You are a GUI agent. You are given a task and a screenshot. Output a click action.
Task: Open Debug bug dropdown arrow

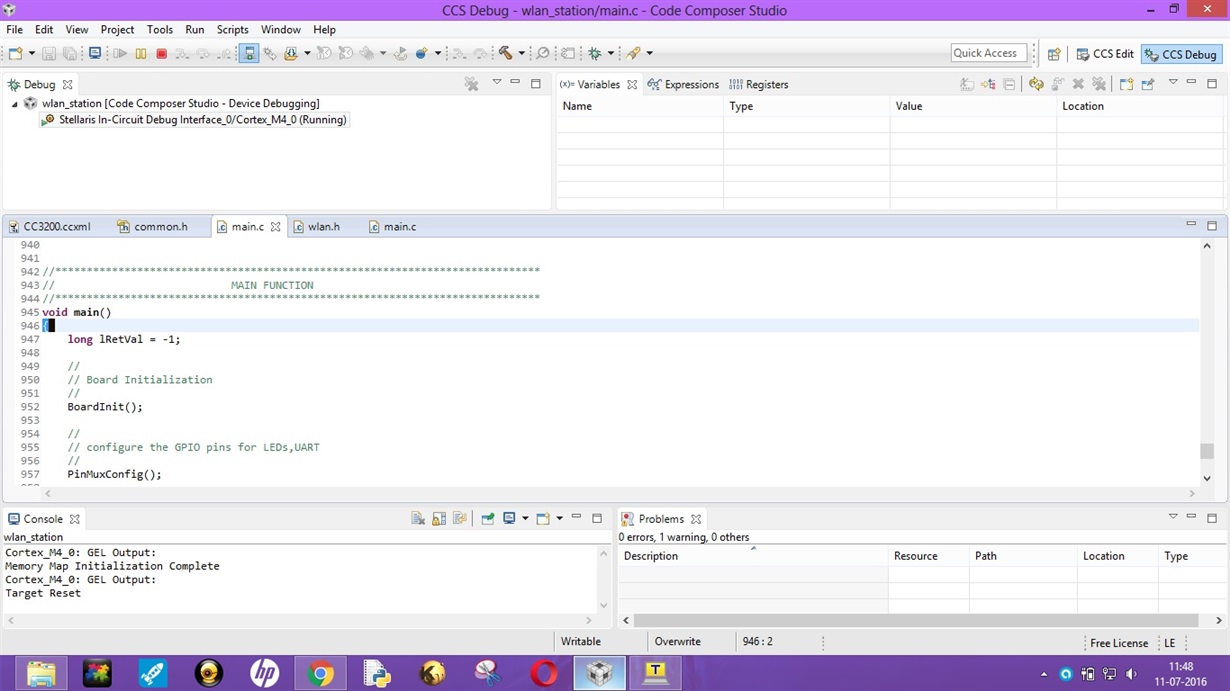[611, 53]
